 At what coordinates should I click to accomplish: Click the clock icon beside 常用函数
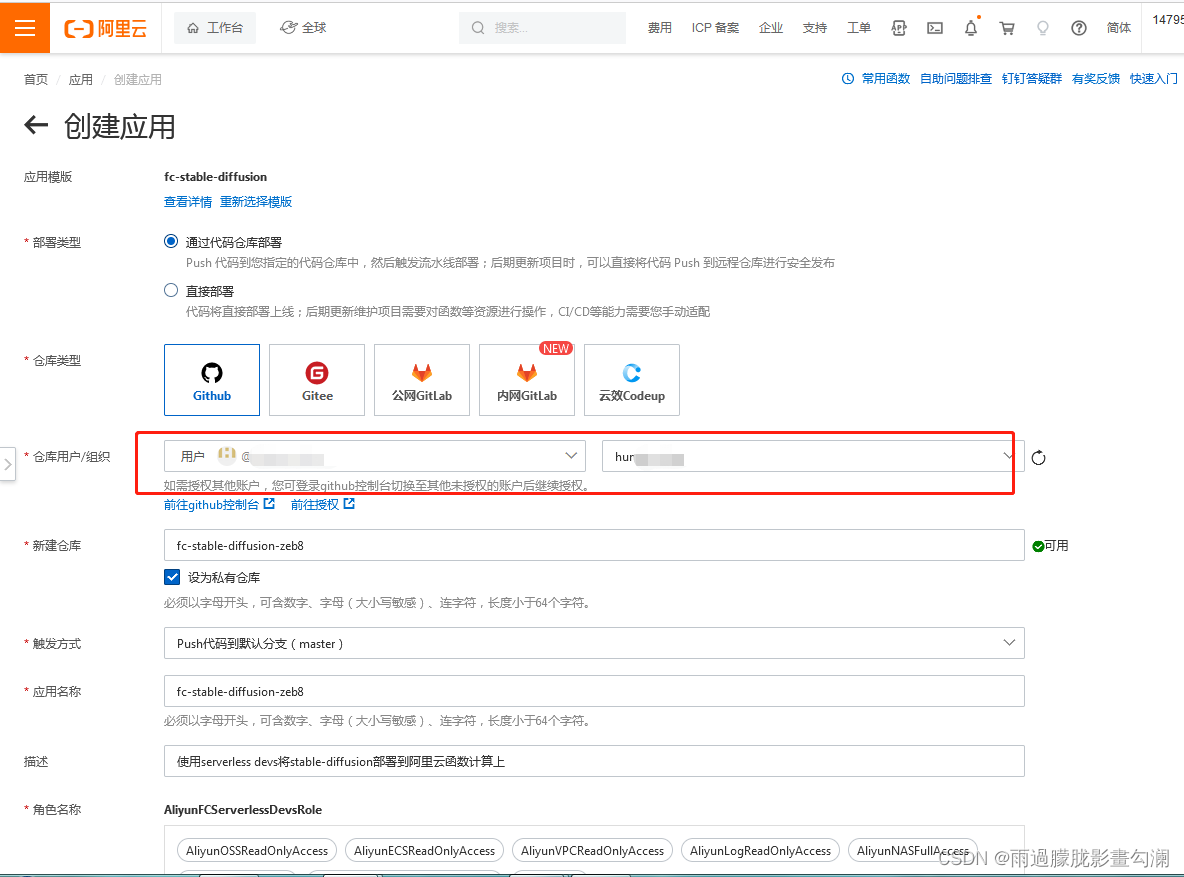pyautogui.click(x=848, y=79)
